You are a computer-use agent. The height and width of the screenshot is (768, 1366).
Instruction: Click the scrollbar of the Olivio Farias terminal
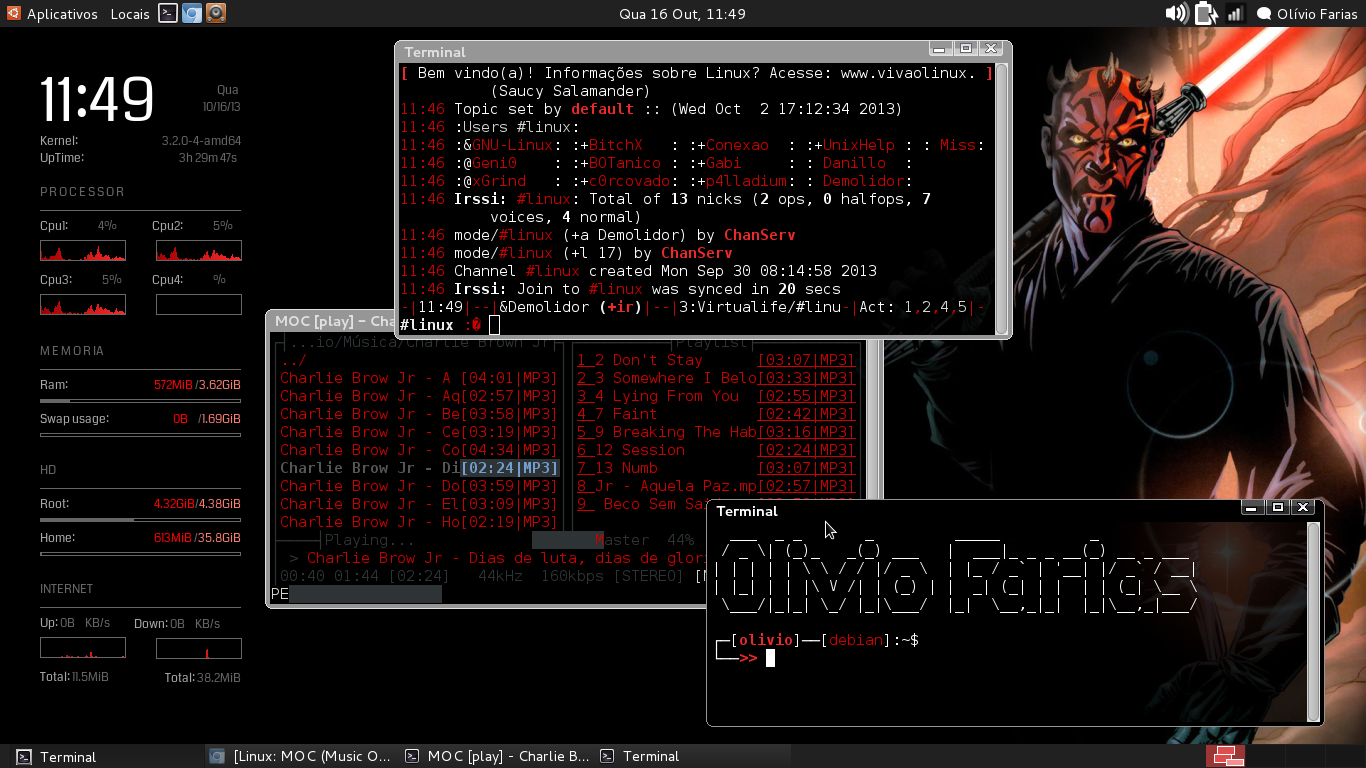[x=1313, y=621]
